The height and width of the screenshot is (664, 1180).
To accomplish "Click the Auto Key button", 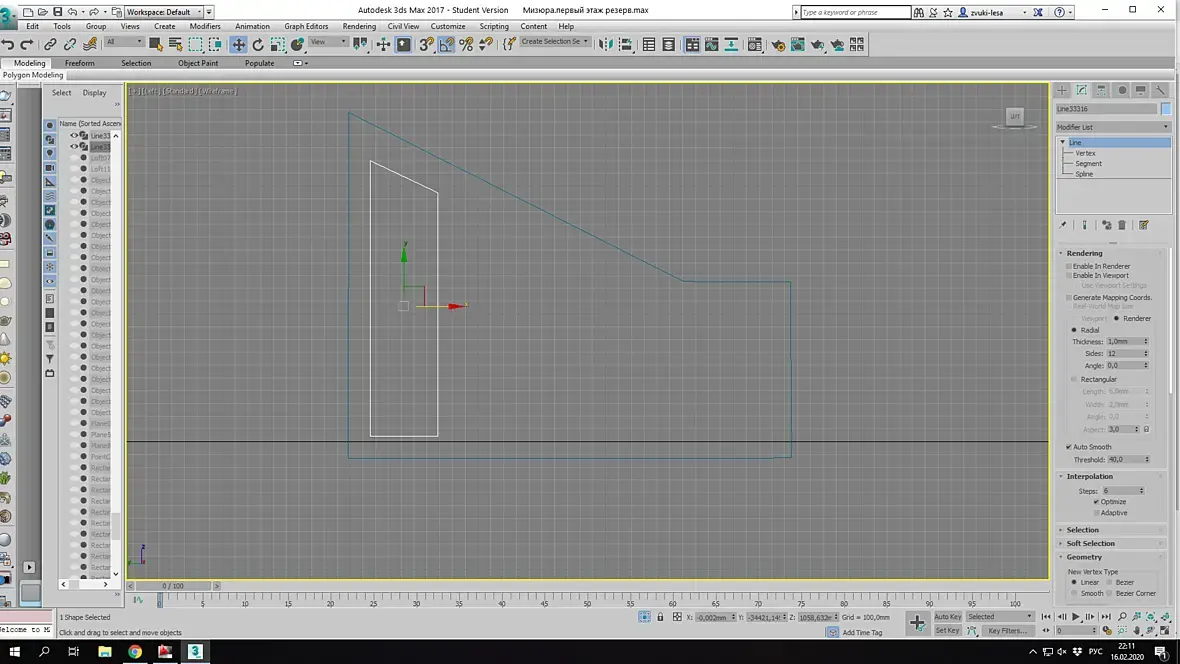I will coord(947,617).
